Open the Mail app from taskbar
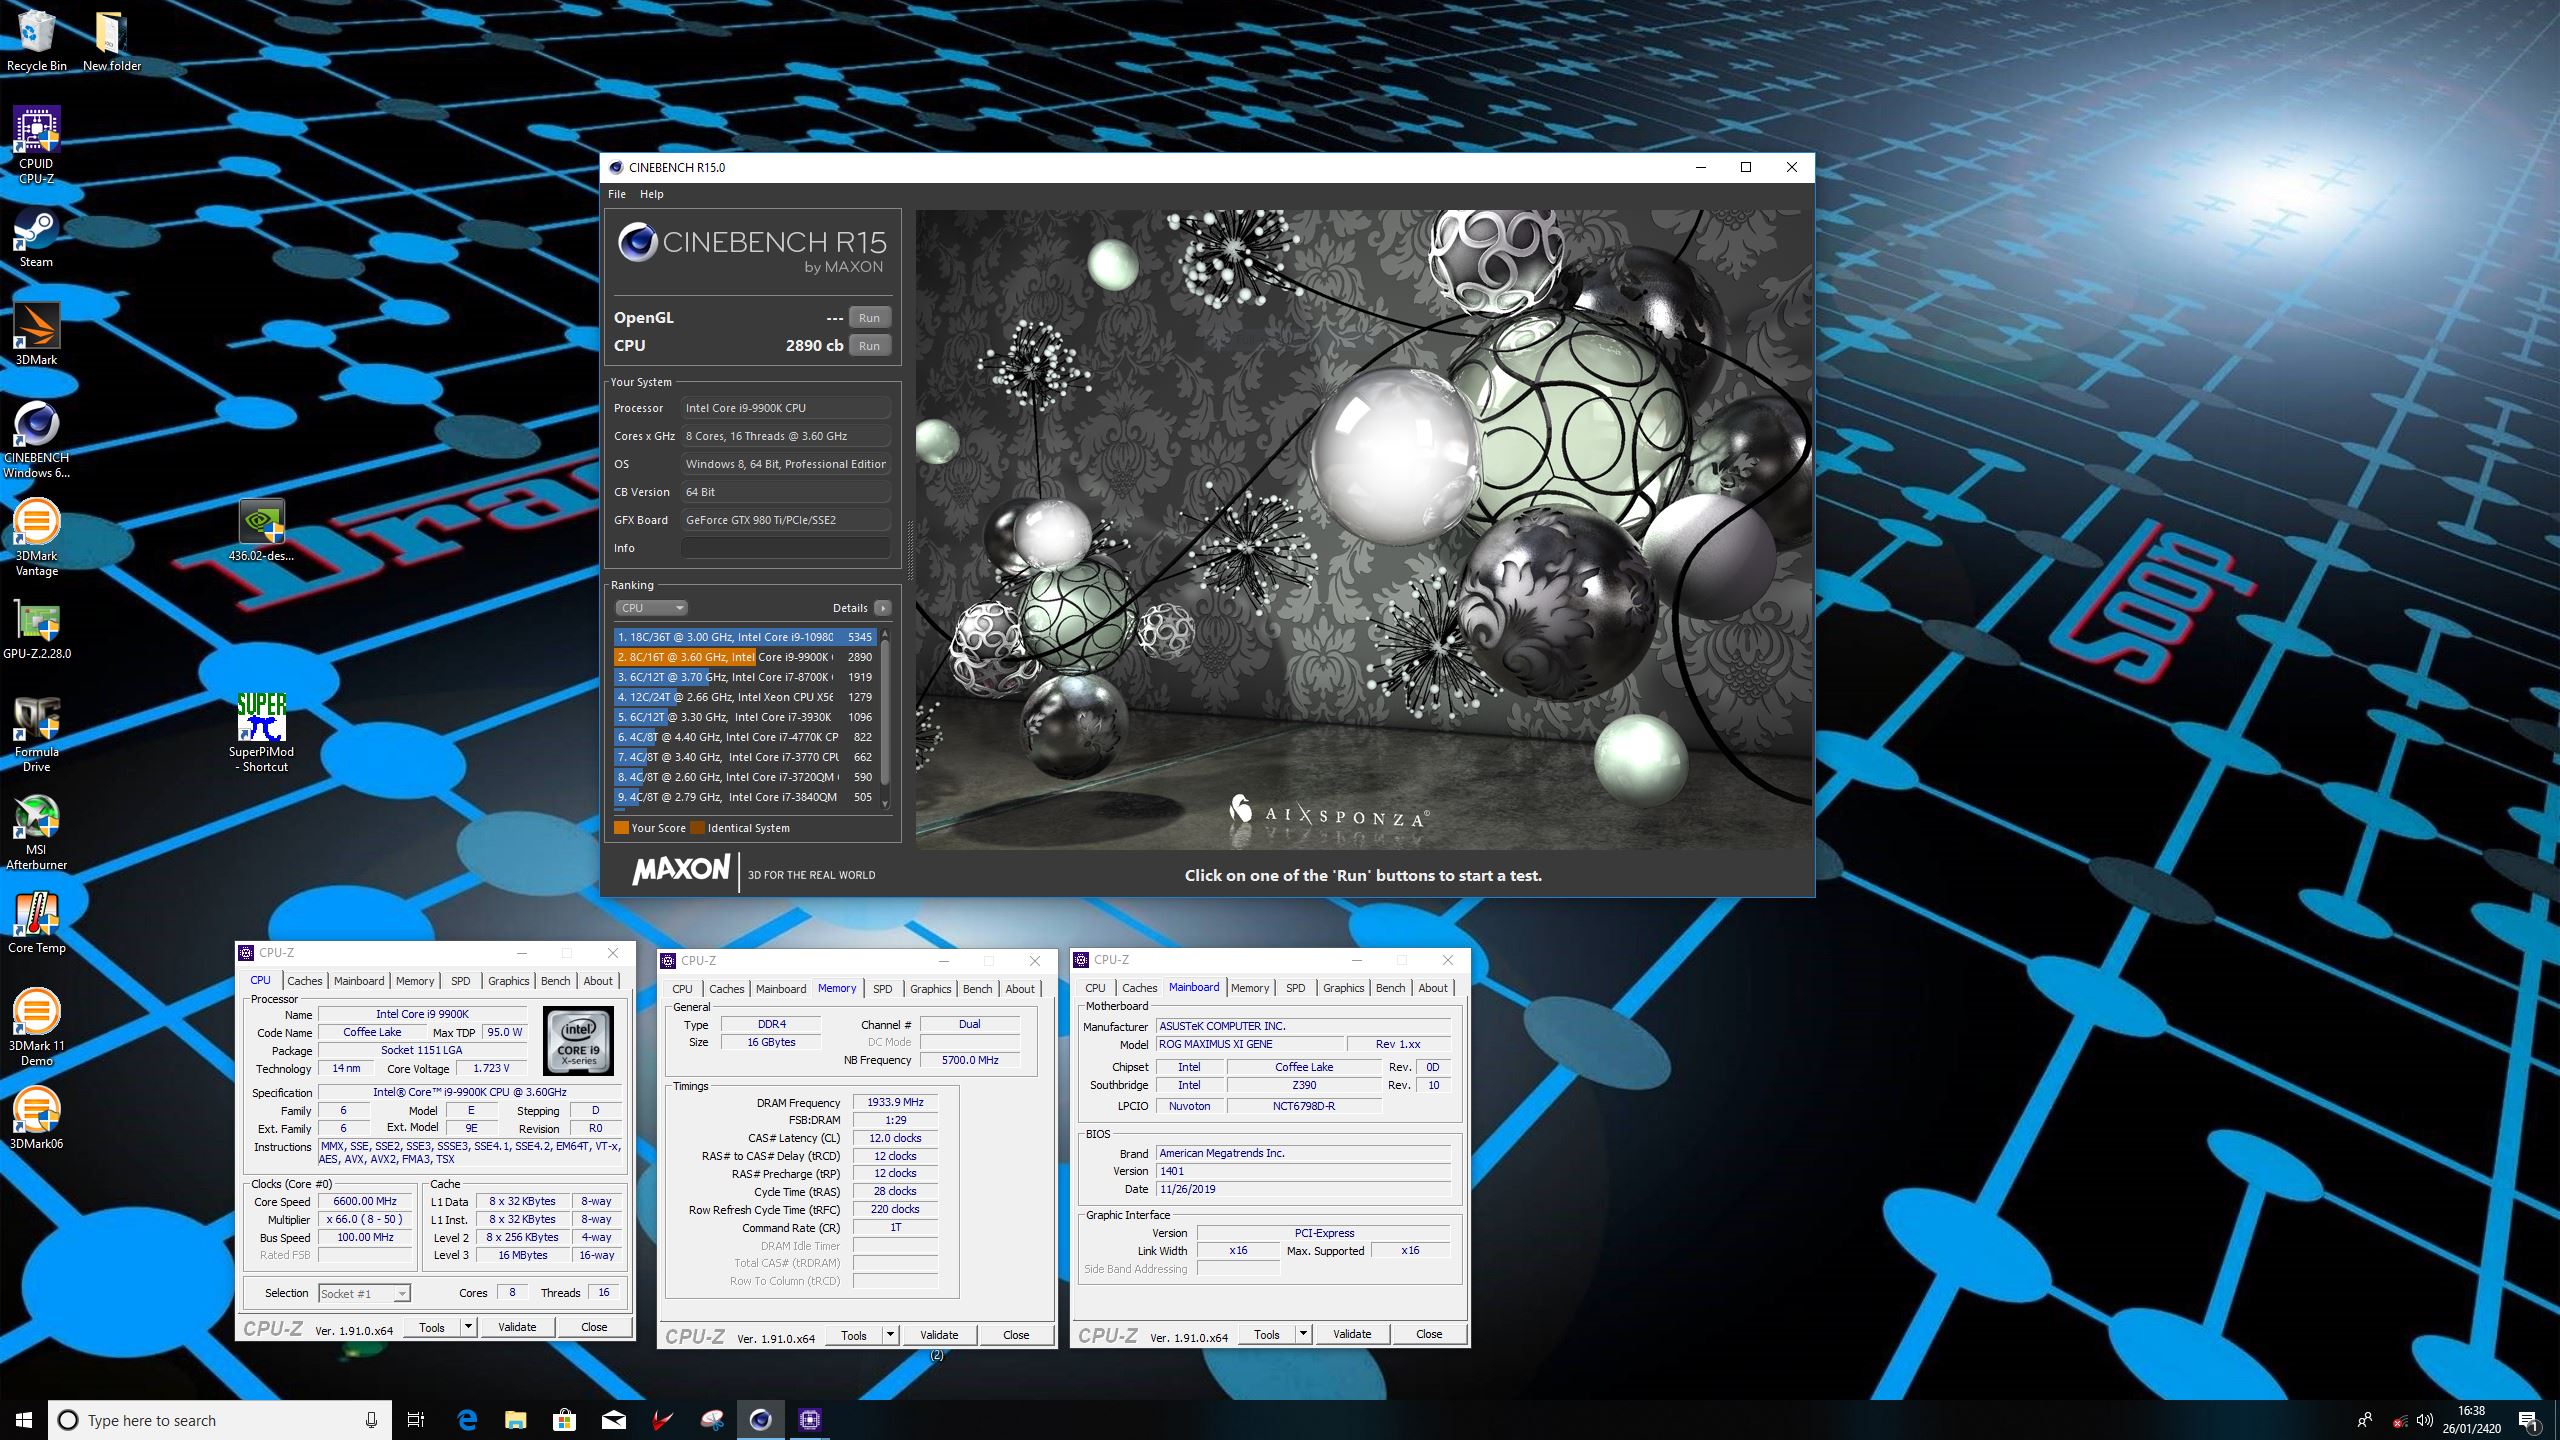 (613, 1419)
